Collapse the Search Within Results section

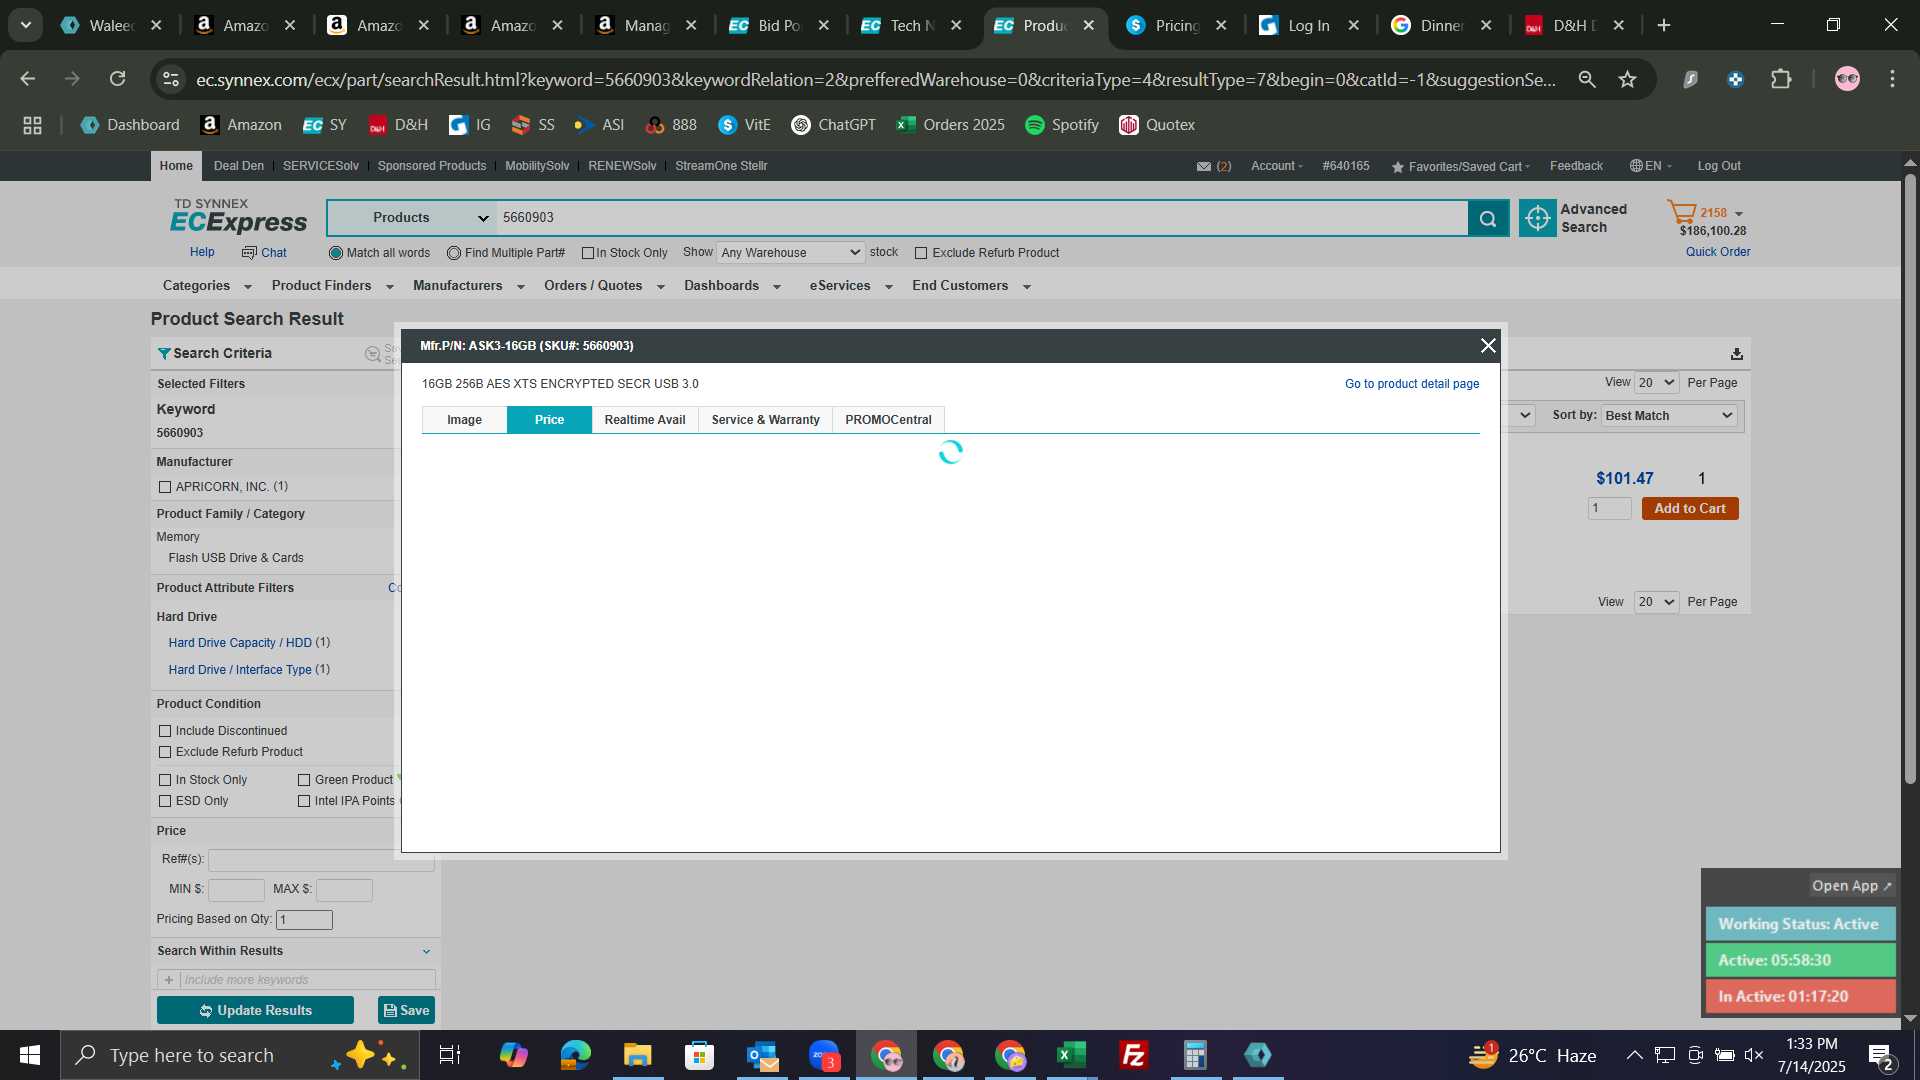tap(426, 952)
